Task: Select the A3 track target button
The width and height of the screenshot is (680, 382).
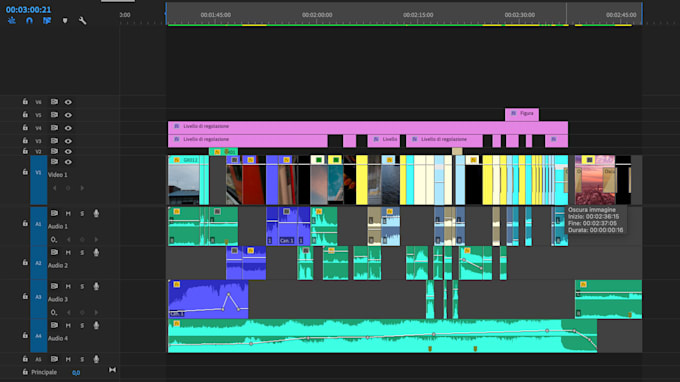Action: tap(39, 299)
